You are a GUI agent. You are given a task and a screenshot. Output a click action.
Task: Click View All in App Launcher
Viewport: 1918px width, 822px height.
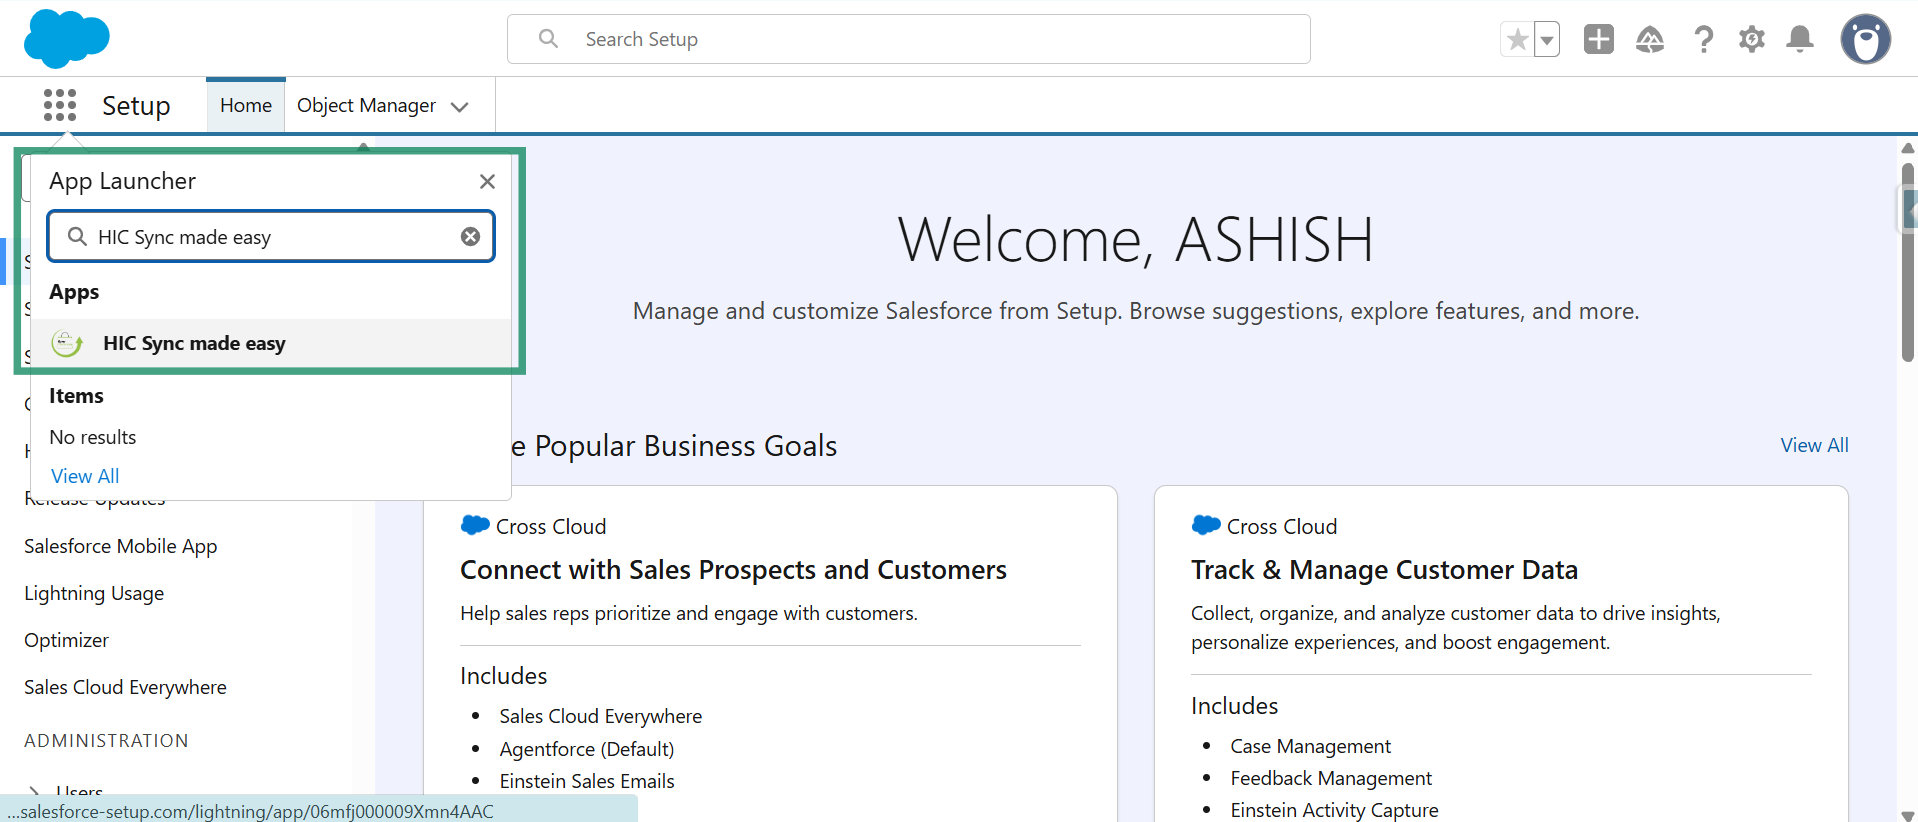(x=85, y=476)
